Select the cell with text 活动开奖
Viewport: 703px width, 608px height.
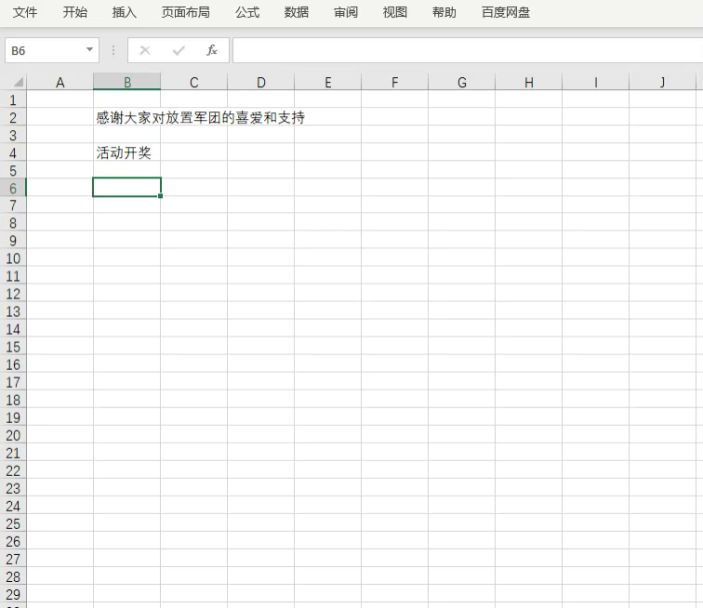[125, 153]
